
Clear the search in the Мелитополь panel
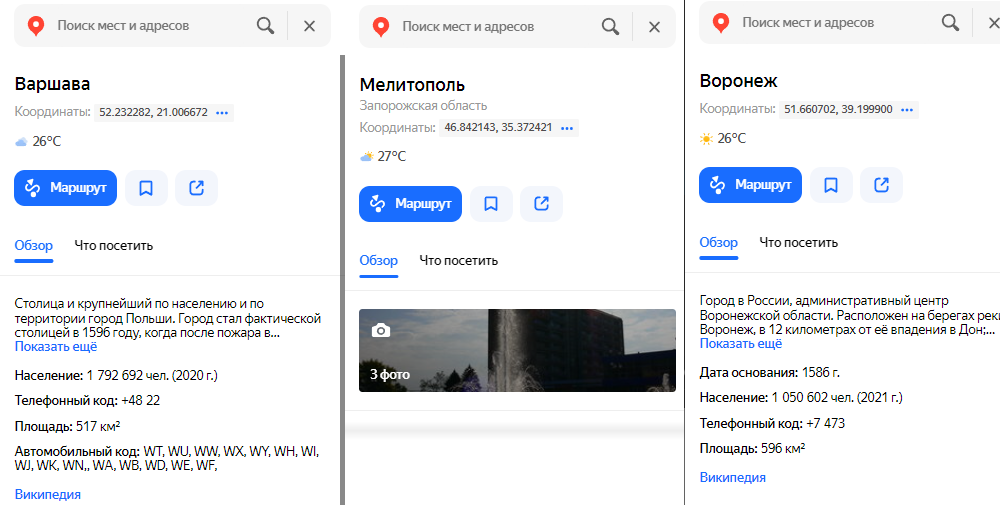pos(654,27)
